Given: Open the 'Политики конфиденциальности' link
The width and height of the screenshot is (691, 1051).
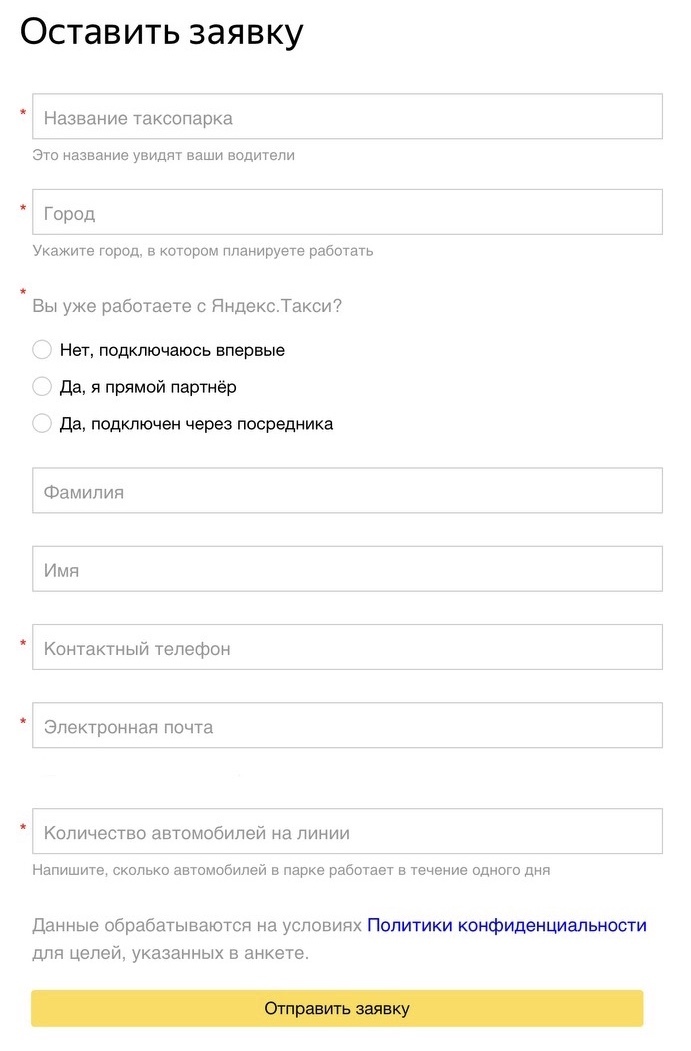Looking at the screenshot, I should pyautogui.click(x=507, y=926).
